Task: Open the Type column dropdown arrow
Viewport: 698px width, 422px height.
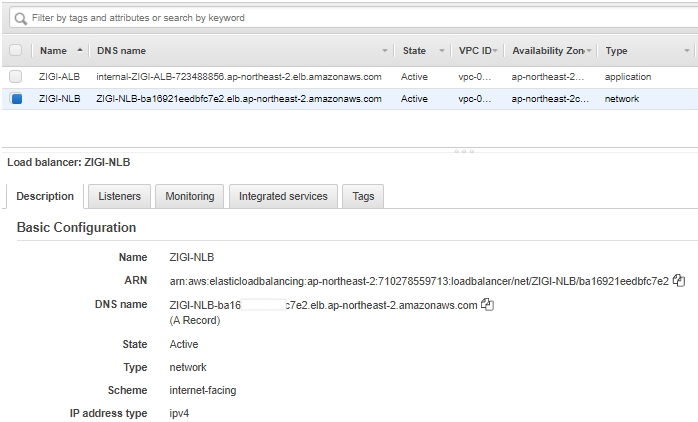Action: (x=686, y=51)
